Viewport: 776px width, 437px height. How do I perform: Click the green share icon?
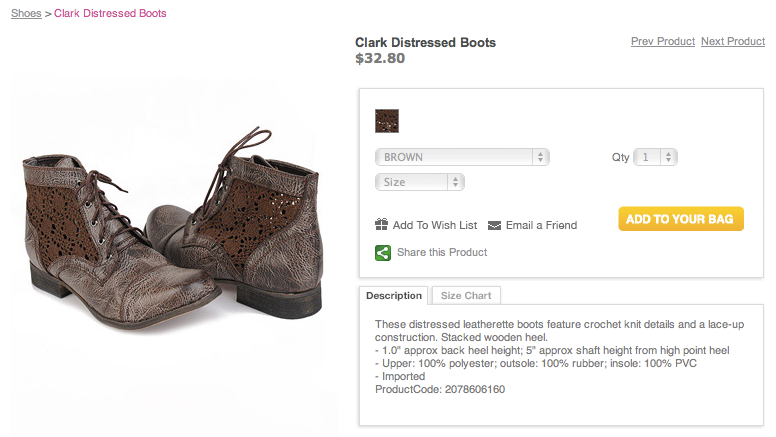(x=383, y=252)
